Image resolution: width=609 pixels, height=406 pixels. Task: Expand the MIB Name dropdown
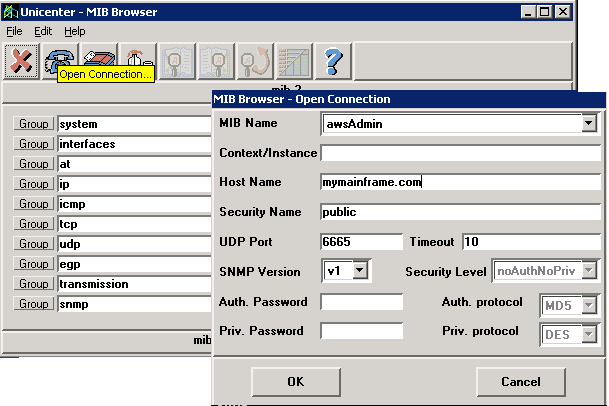click(590, 123)
